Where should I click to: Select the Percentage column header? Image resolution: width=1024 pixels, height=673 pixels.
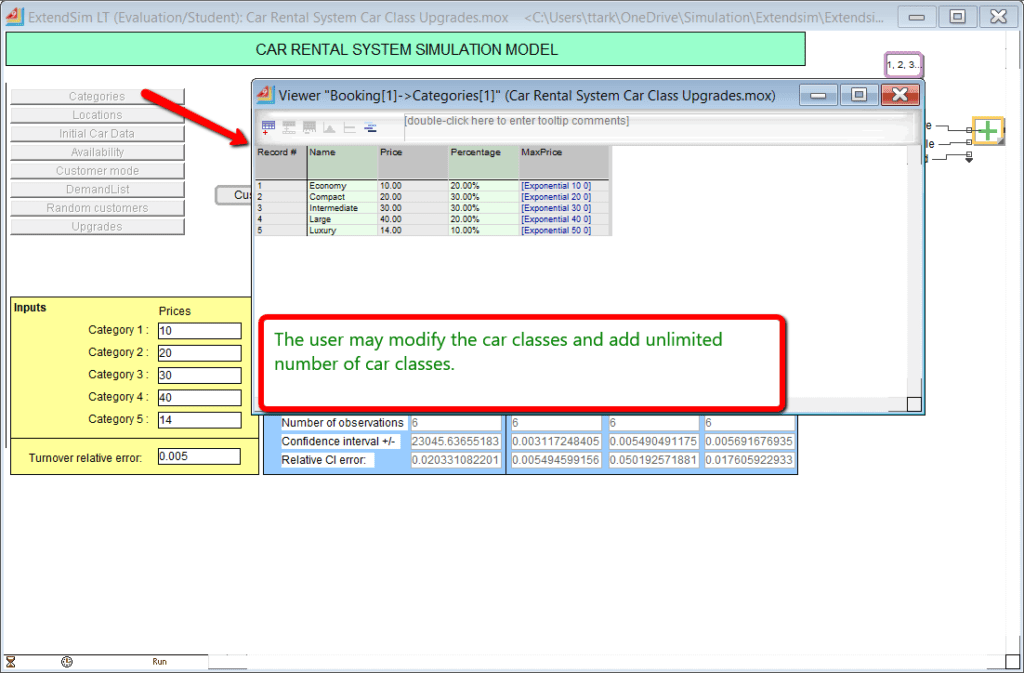(x=483, y=163)
